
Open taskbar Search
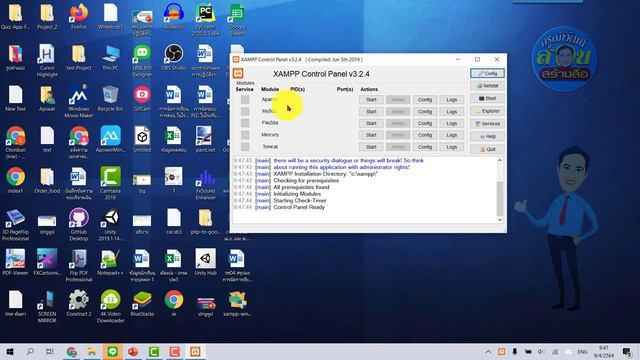pos(30,351)
